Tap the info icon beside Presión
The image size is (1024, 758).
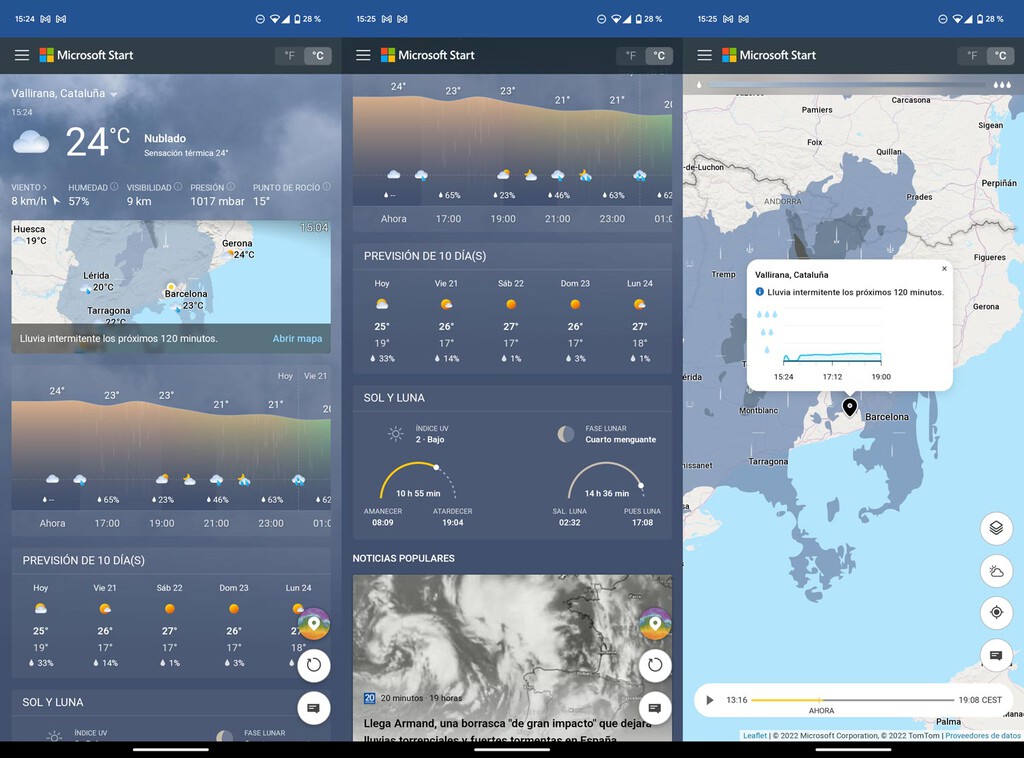click(x=232, y=187)
